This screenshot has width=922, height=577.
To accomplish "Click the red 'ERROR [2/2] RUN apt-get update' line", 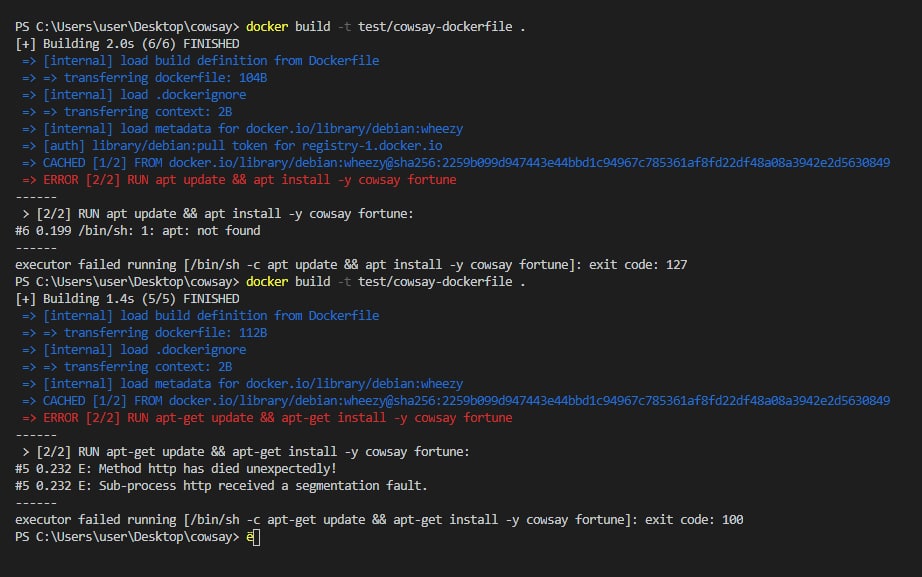I will pos(267,418).
